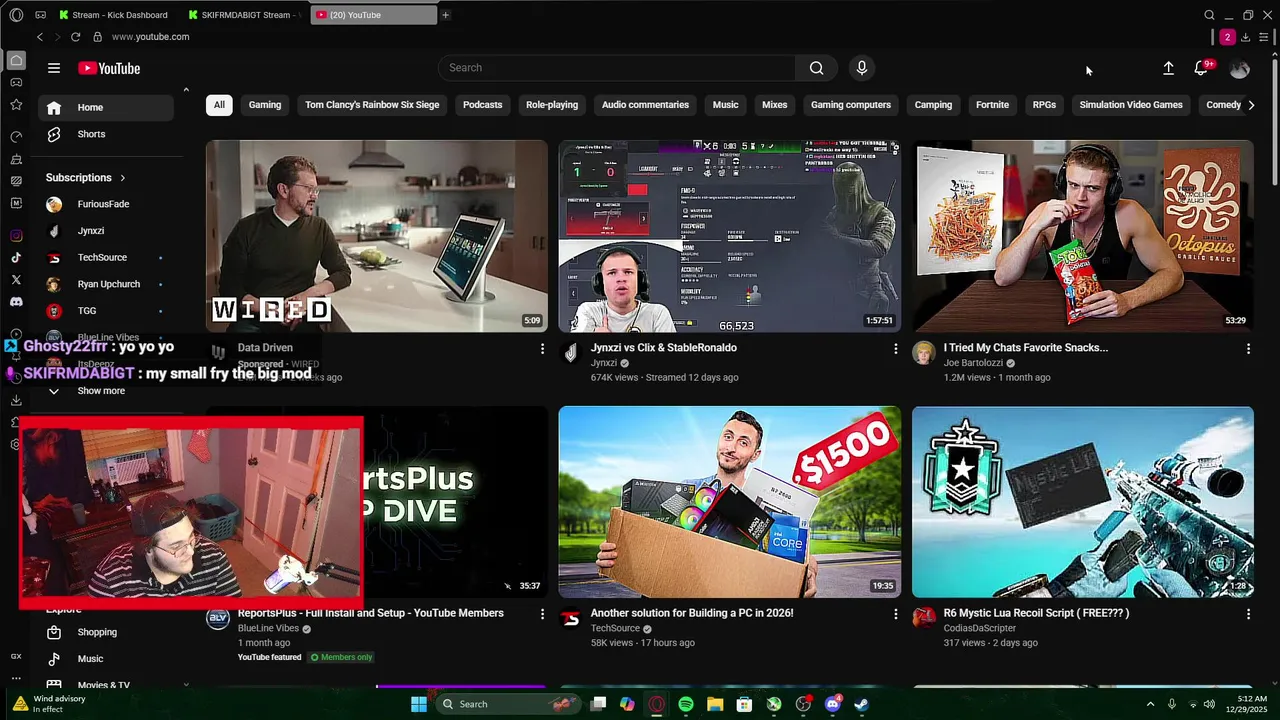The width and height of the screenshot is (1280, 720).
Task: Click the Opera menu logo
Action: (x=16, y=15)
